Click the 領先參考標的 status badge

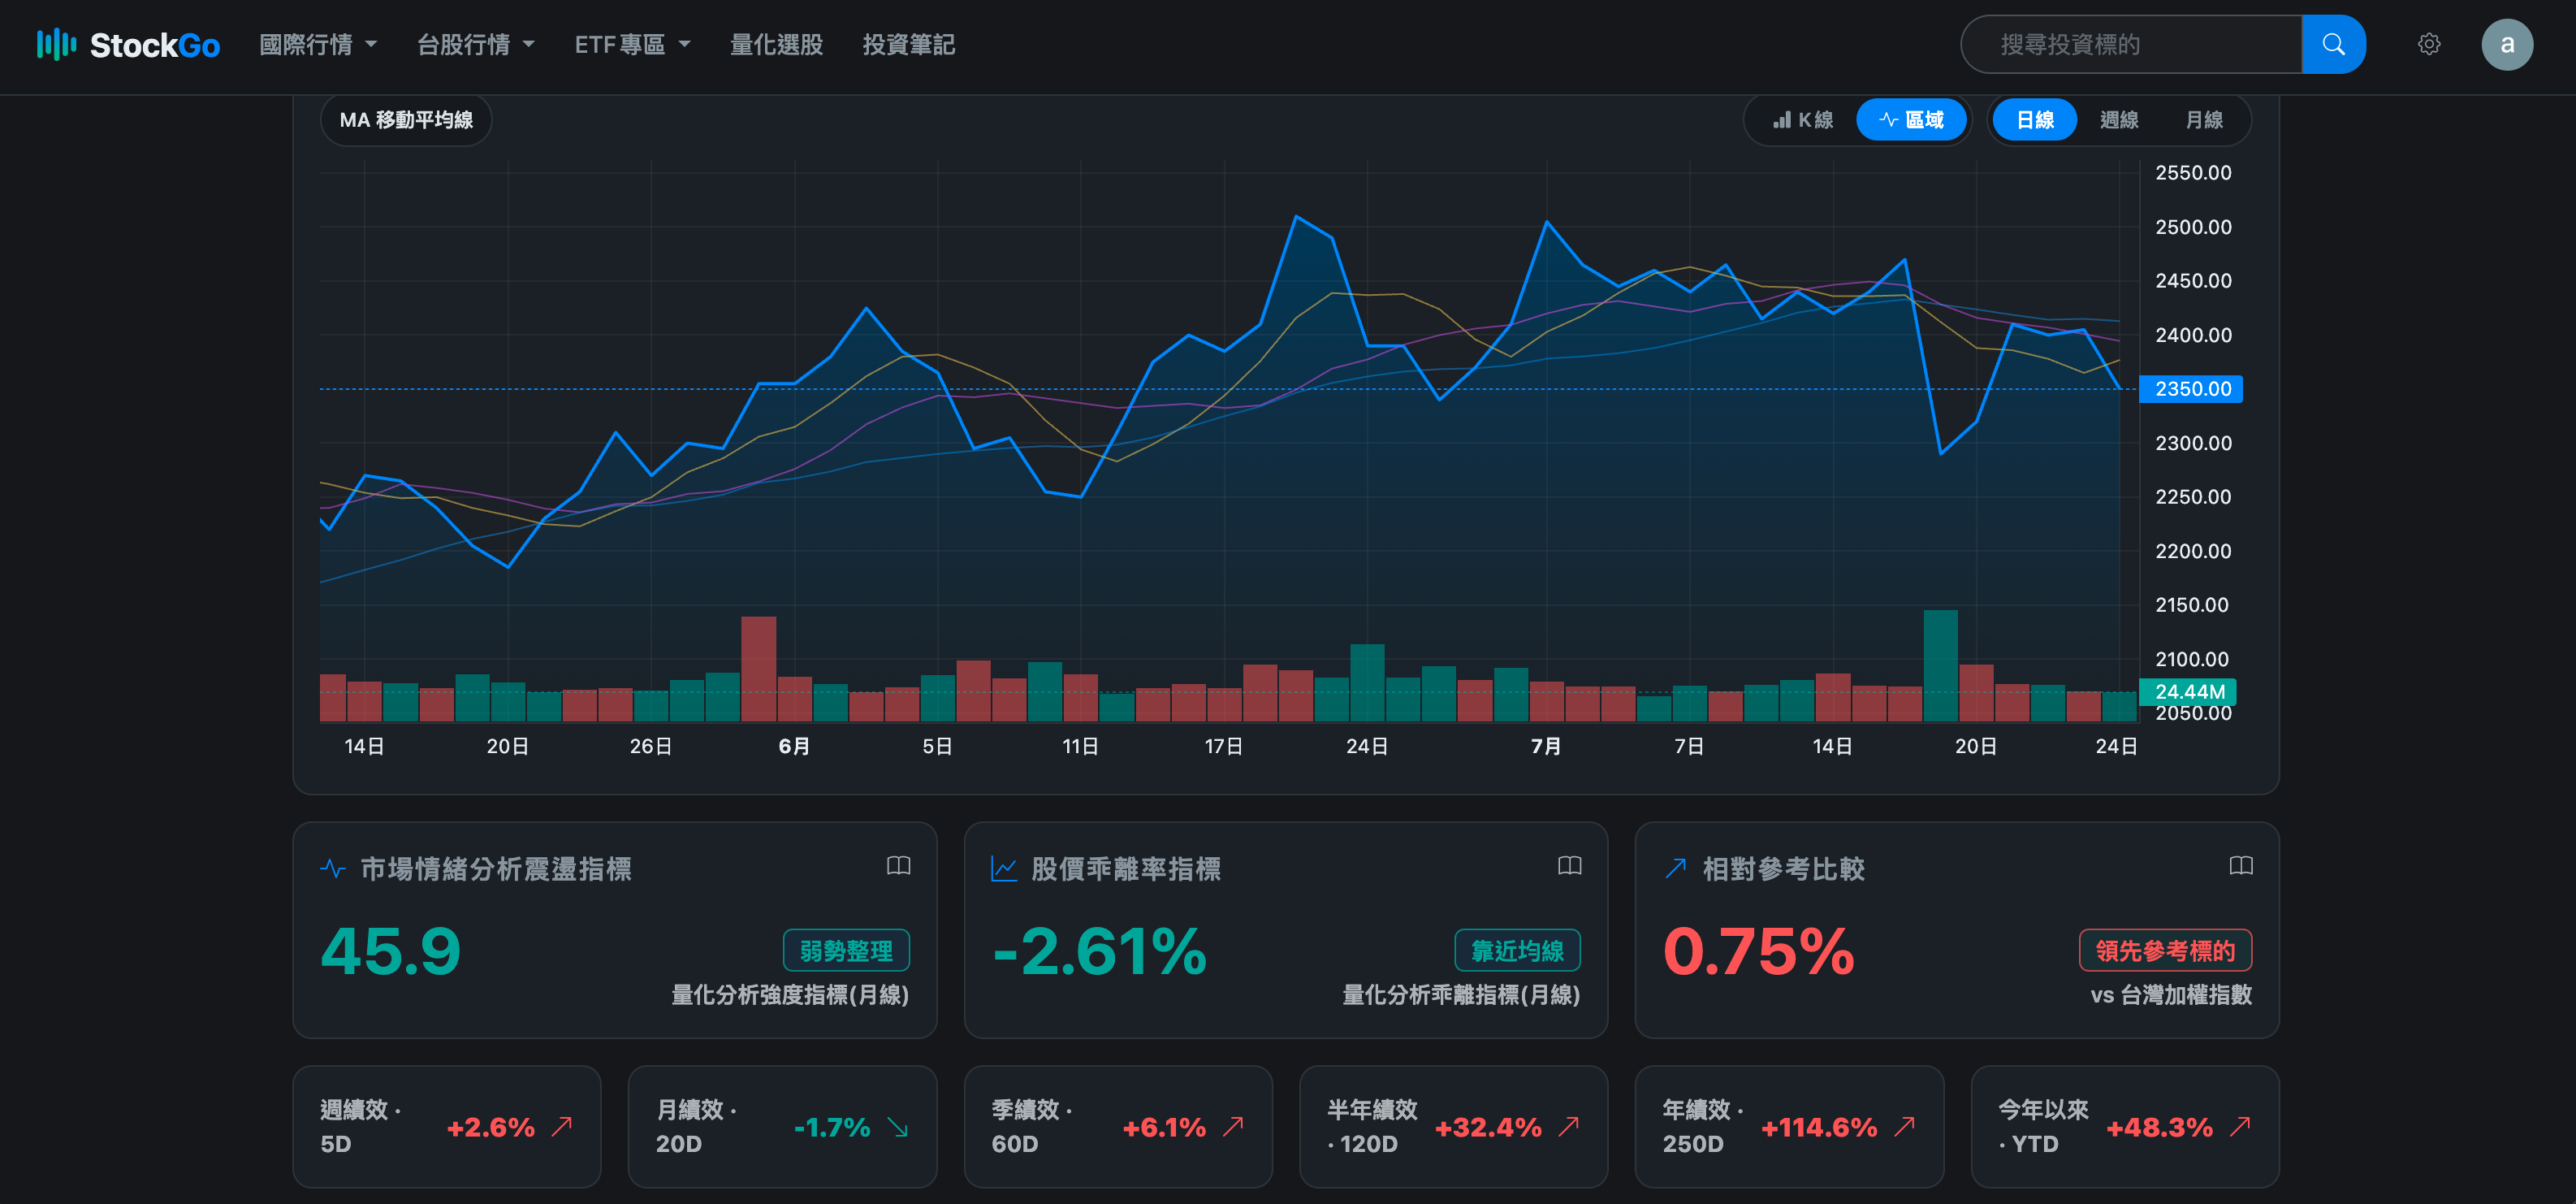(x=2165, y=950)
